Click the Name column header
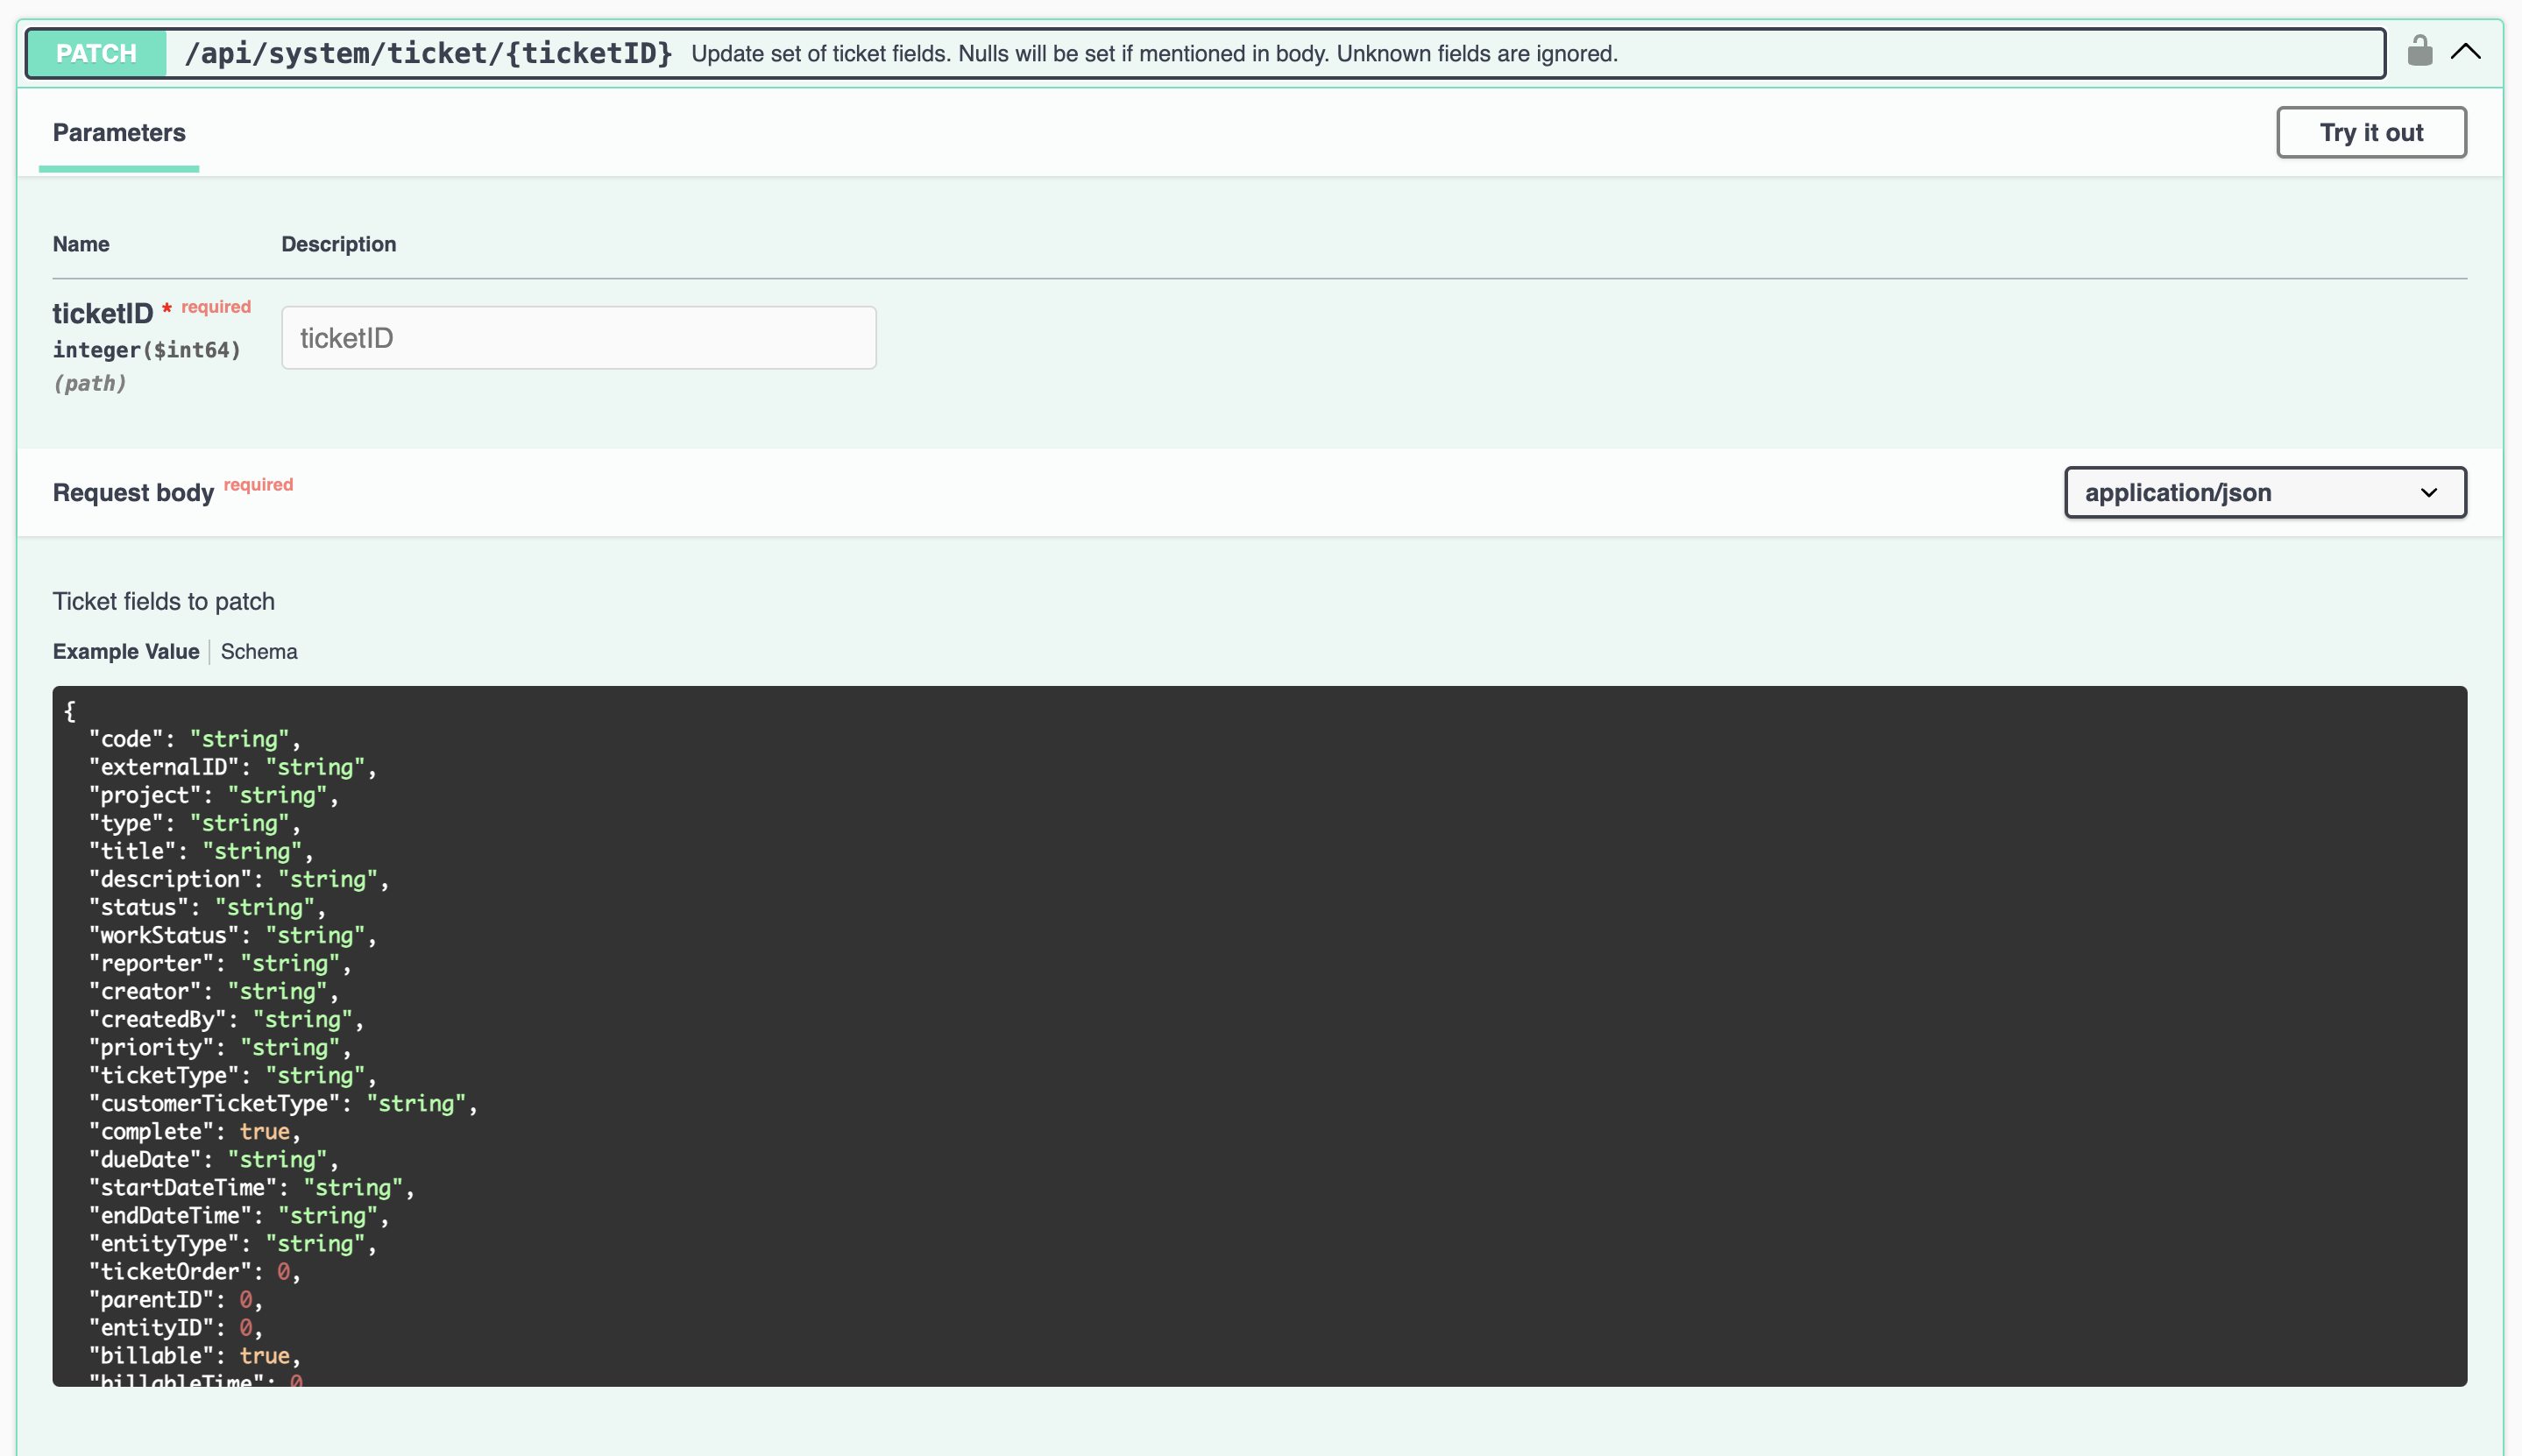Viewport: 2522px width, 1456px height. [81, 245]
